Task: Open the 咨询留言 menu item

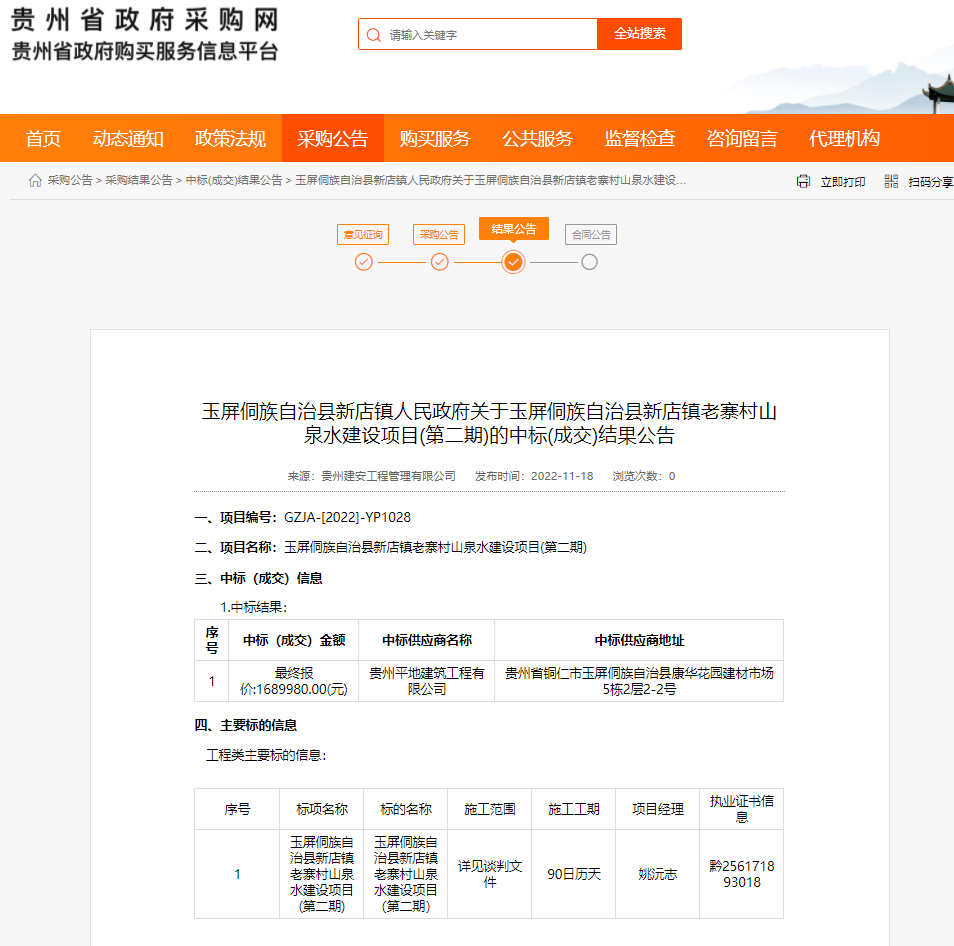Action: pos(742,138)
